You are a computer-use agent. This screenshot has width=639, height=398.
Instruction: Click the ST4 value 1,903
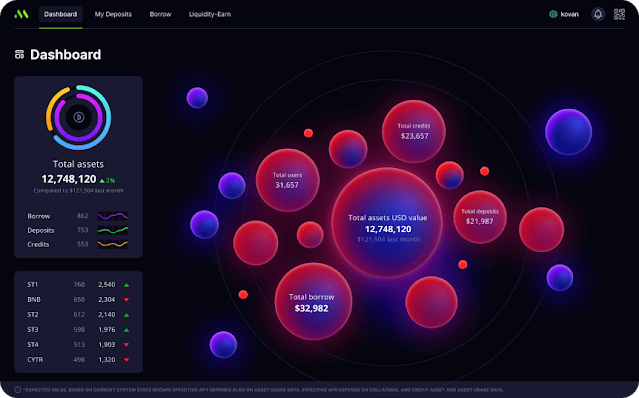[x=107, y=345]
